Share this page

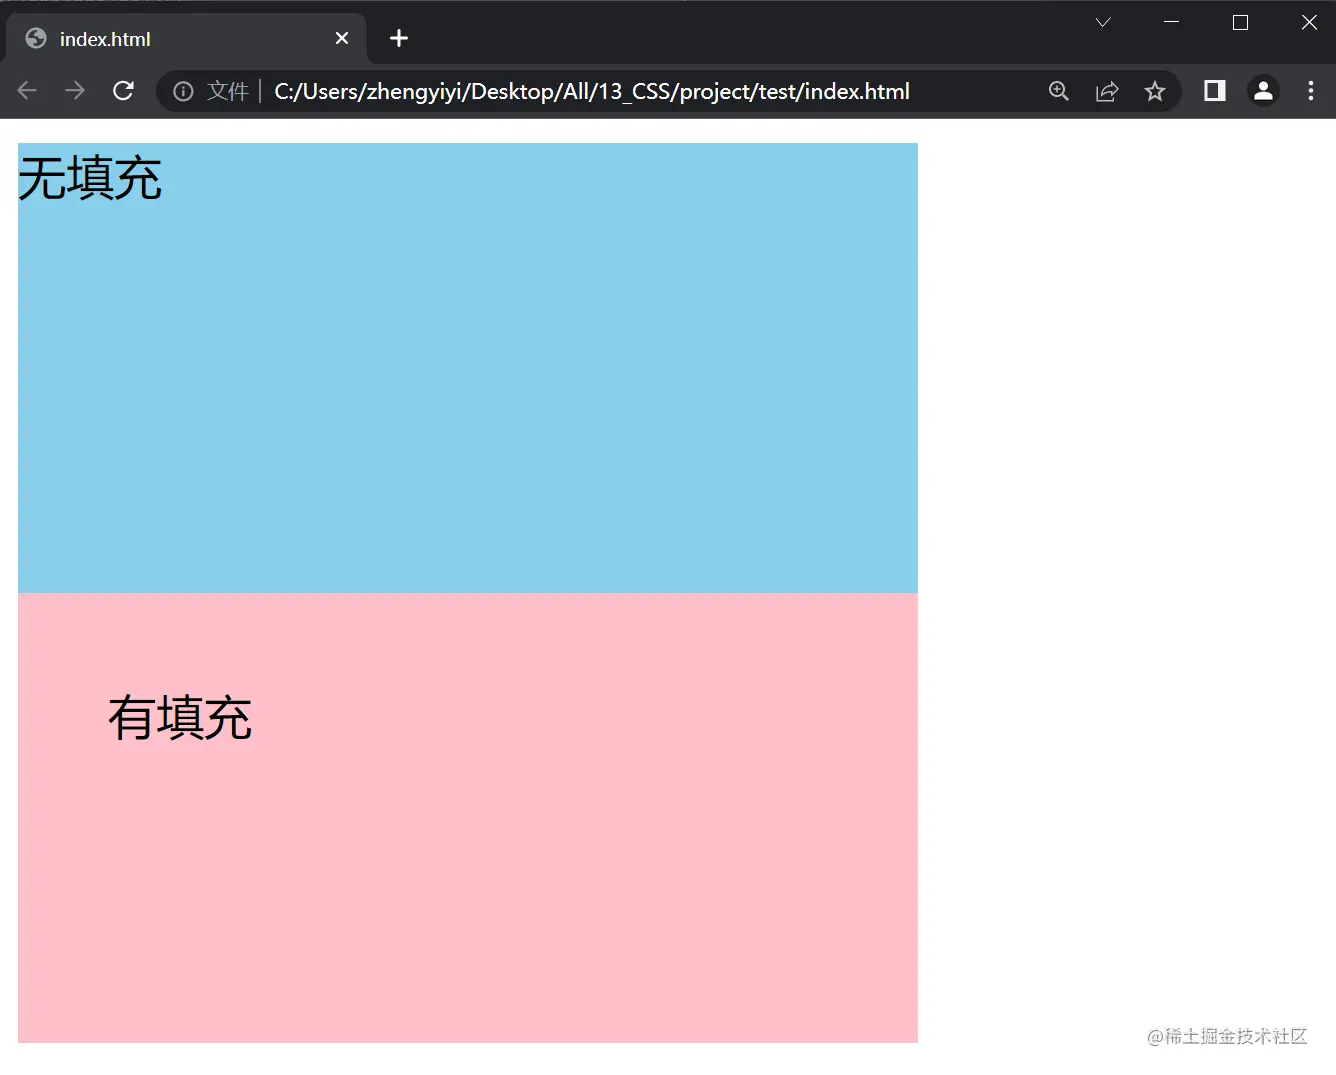pos(1107,92)
